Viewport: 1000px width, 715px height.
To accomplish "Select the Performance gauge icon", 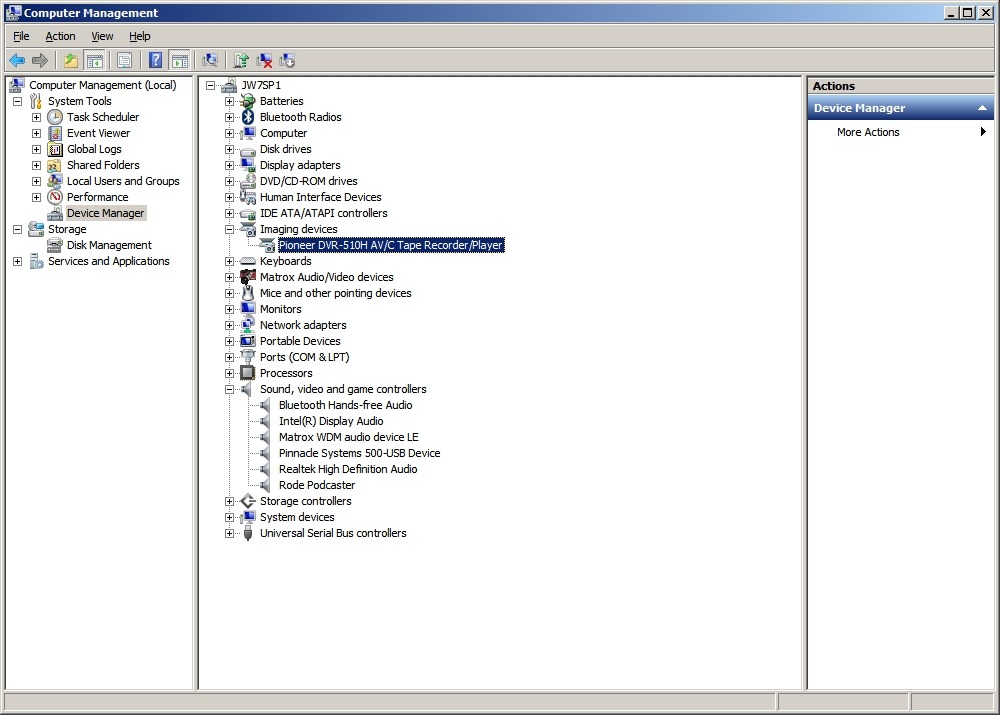I will (55, 197).
